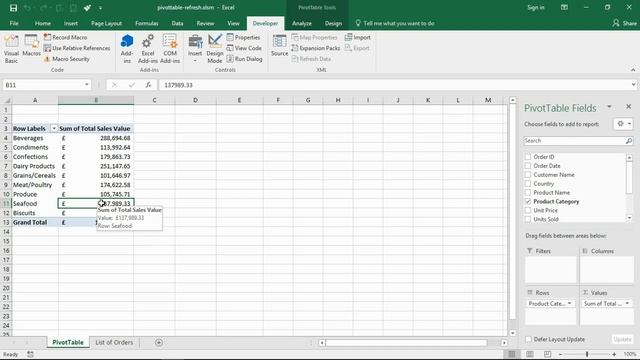
Task: Zoom in with the plus button
Action: coord(614,354)
